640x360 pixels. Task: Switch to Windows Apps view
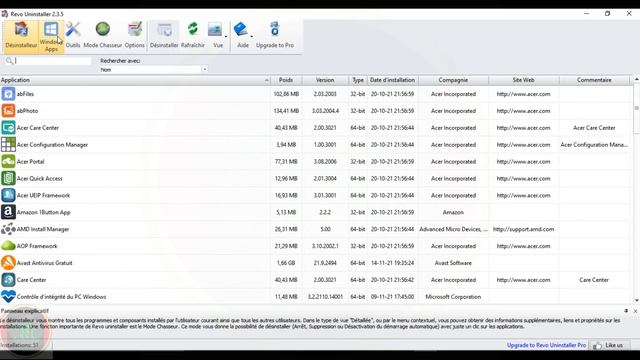click(x=51, y=36)
